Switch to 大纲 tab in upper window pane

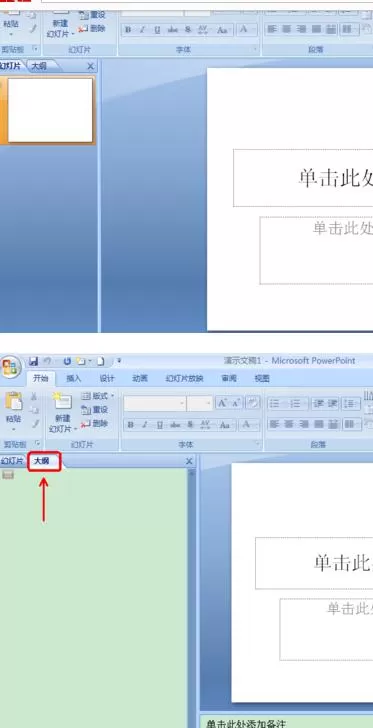tap(39, 66)
